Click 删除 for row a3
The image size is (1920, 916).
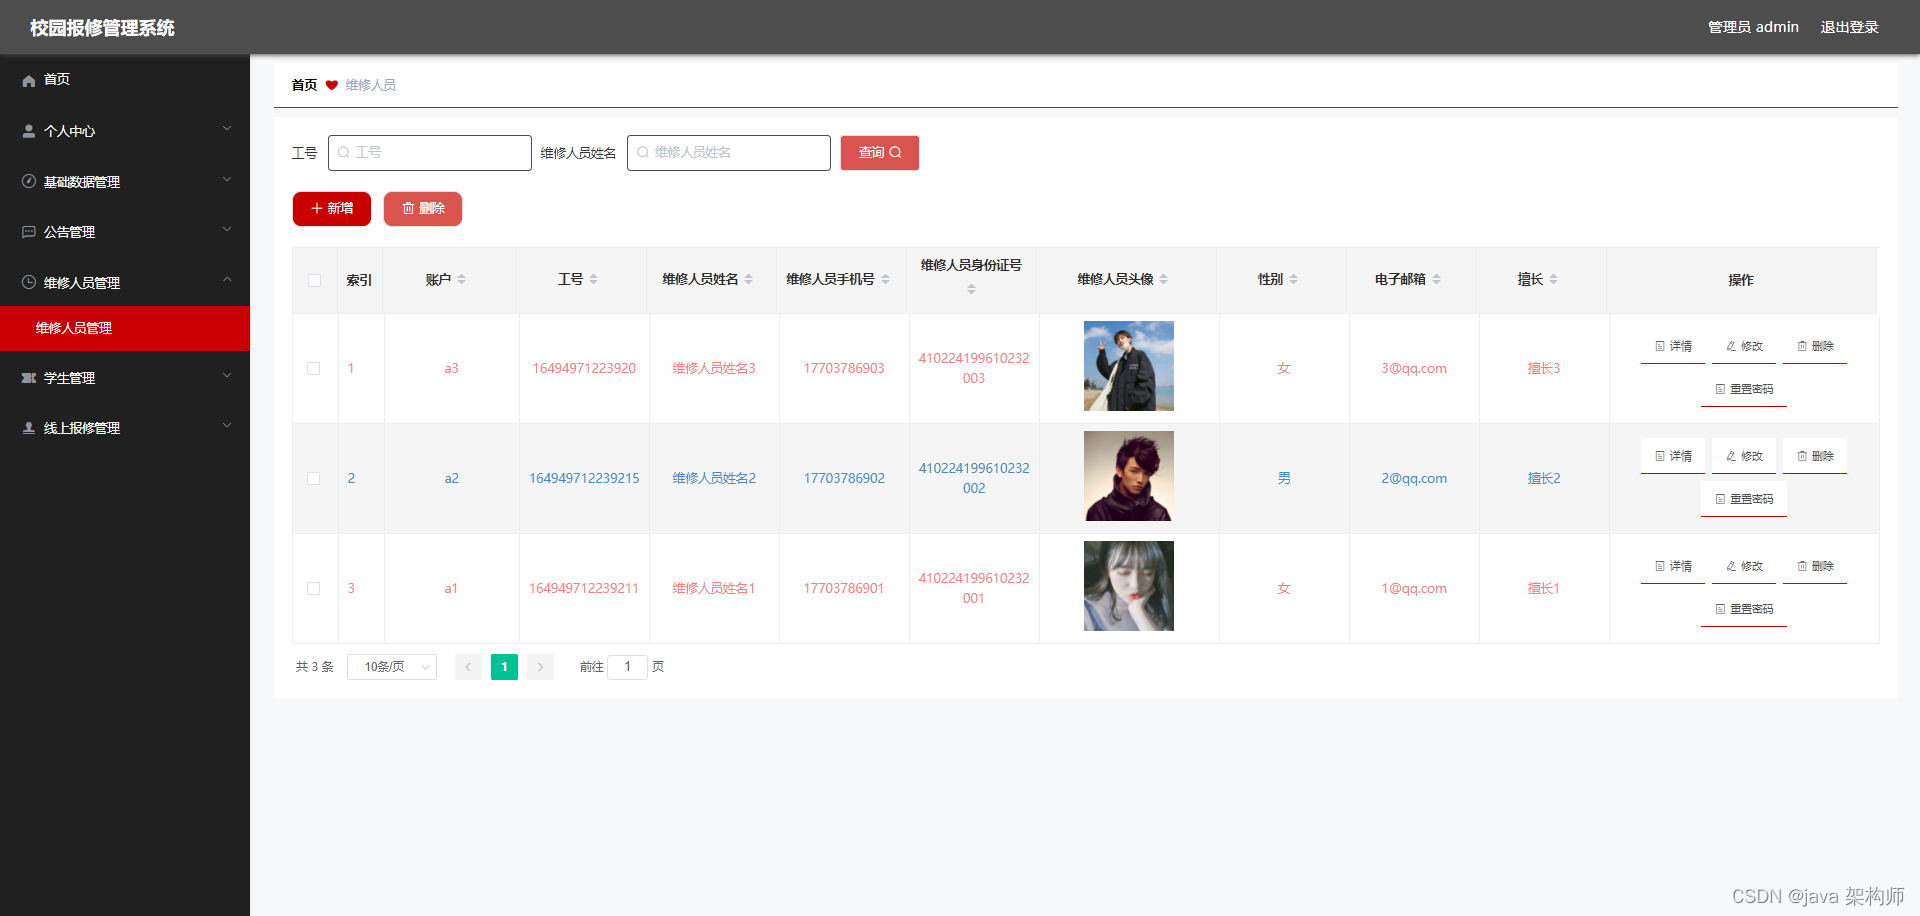click(x=1815, y=346)
